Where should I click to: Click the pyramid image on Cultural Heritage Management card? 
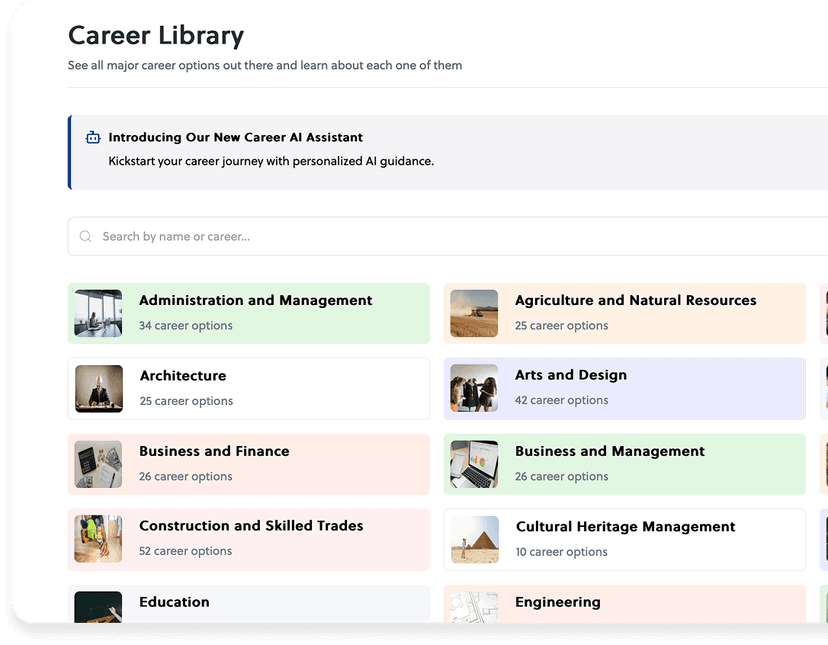pos(473,539)
